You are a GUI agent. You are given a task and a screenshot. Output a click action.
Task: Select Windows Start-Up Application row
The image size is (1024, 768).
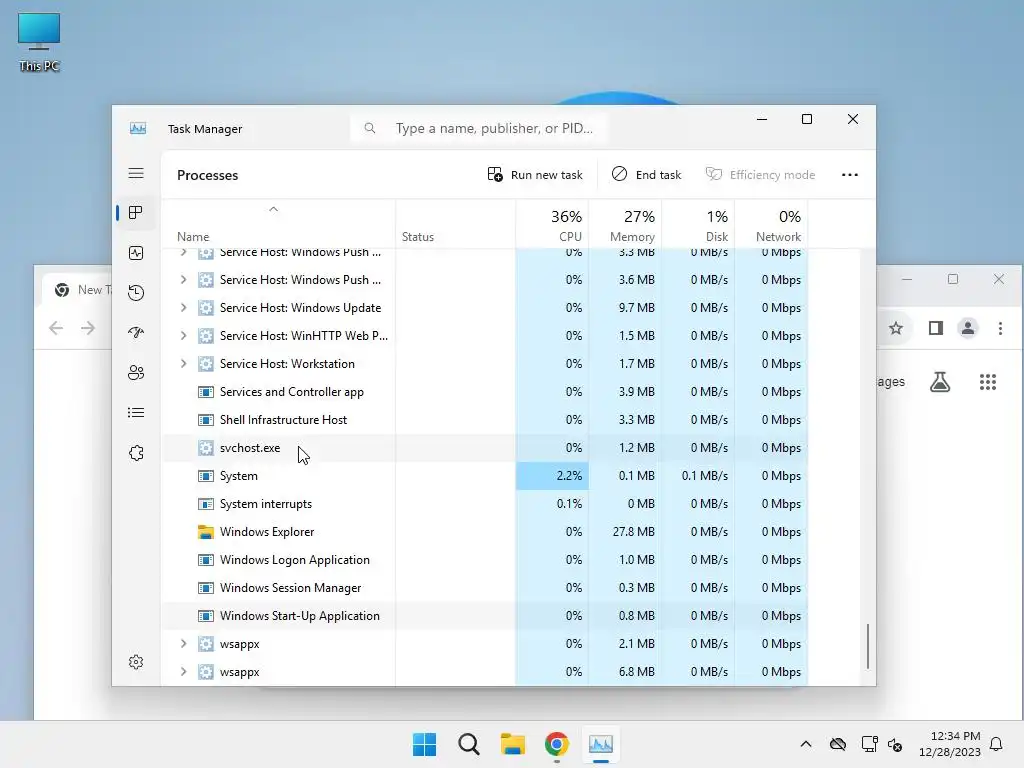pyautogui.click(x=484, y=616)
